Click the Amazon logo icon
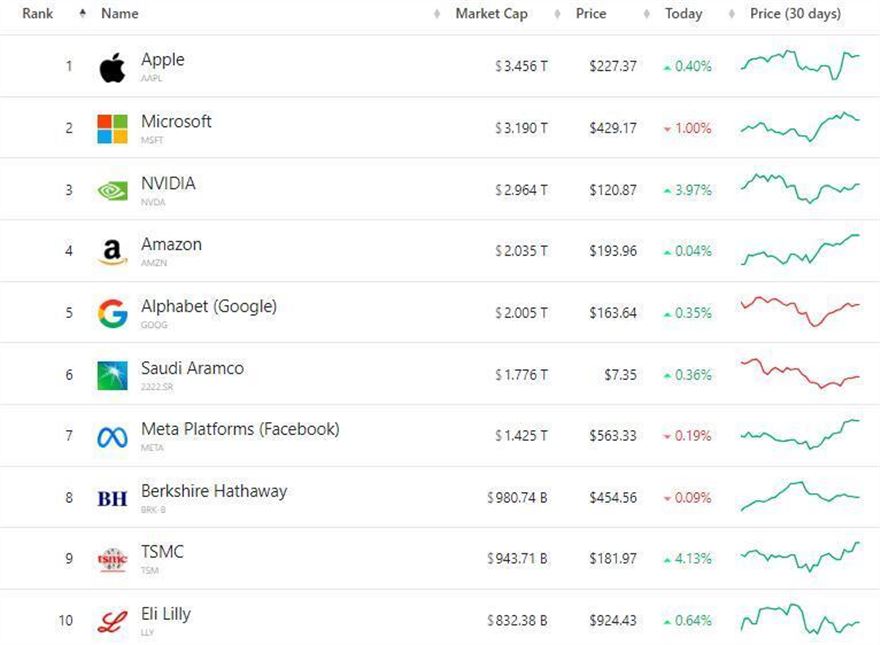Screen dimensions: 880x645 [112, 252]
